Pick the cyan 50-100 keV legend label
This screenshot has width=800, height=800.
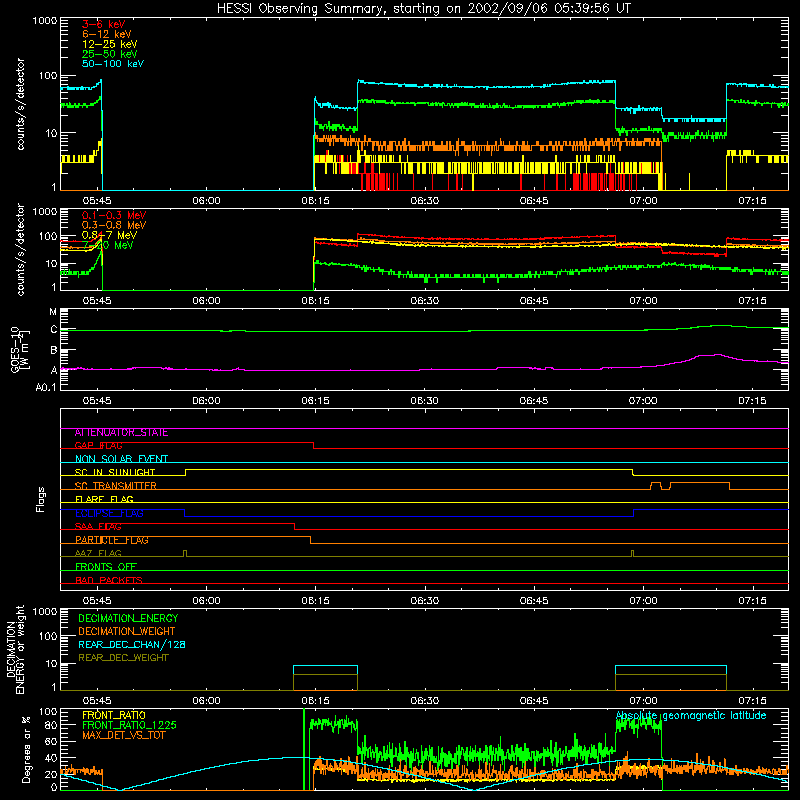point(113,64)
